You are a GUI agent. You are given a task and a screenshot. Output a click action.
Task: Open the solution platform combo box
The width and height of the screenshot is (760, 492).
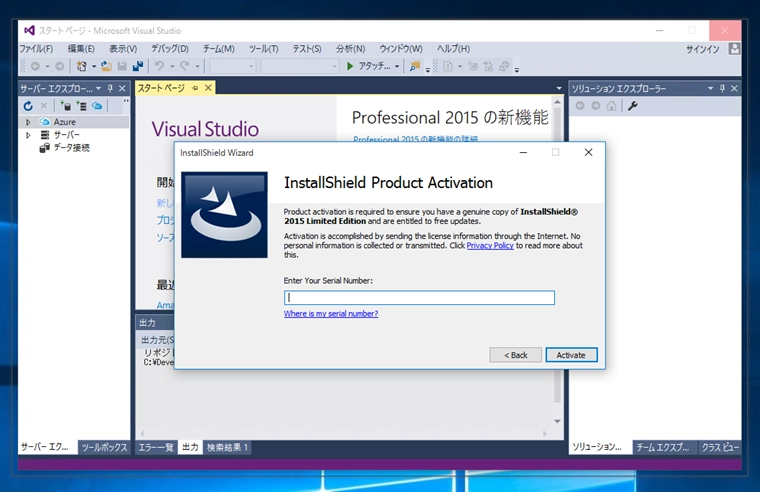pyautogui.click(x=300, y=66)
